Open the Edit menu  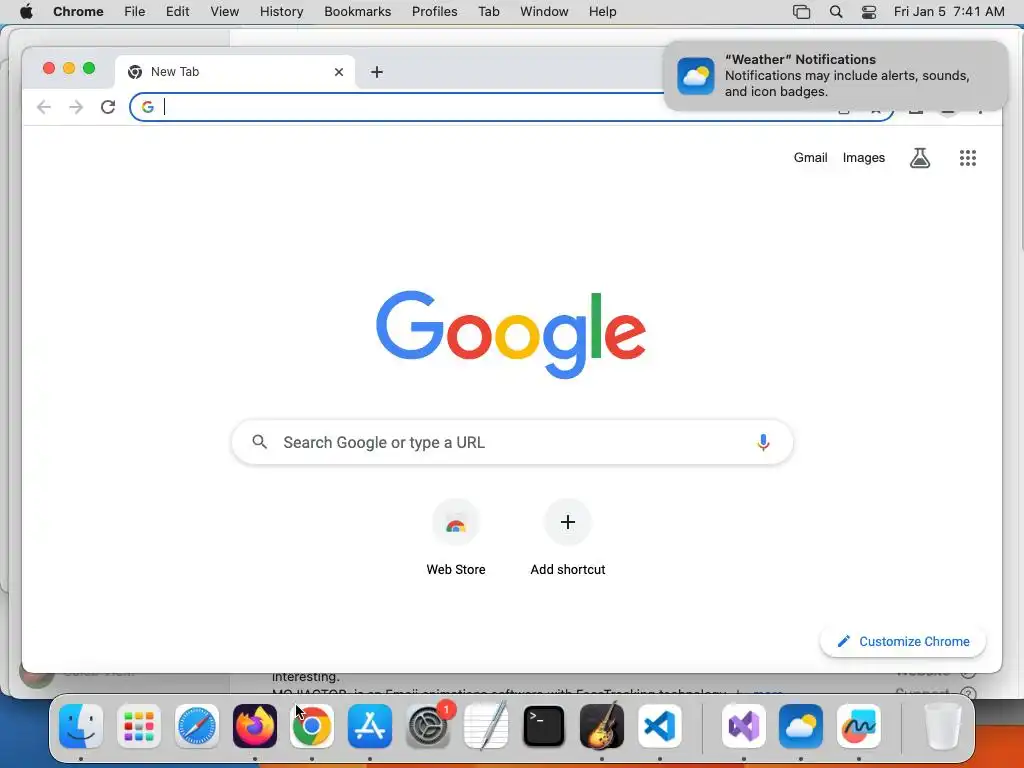point(177,12)
